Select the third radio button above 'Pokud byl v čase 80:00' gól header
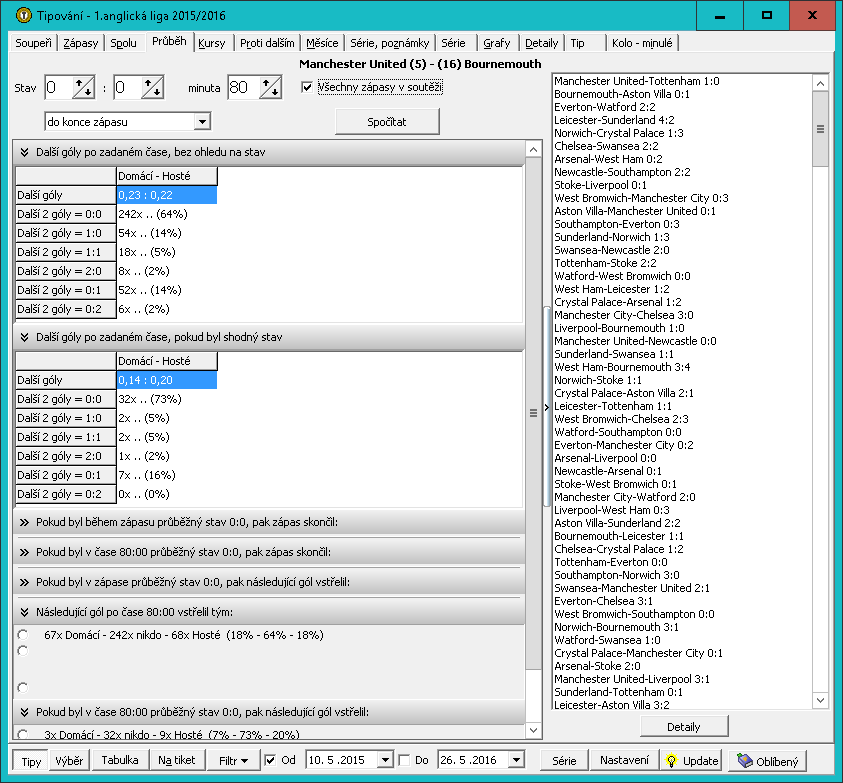Screen dimensions: 843x783 [23, 687]
